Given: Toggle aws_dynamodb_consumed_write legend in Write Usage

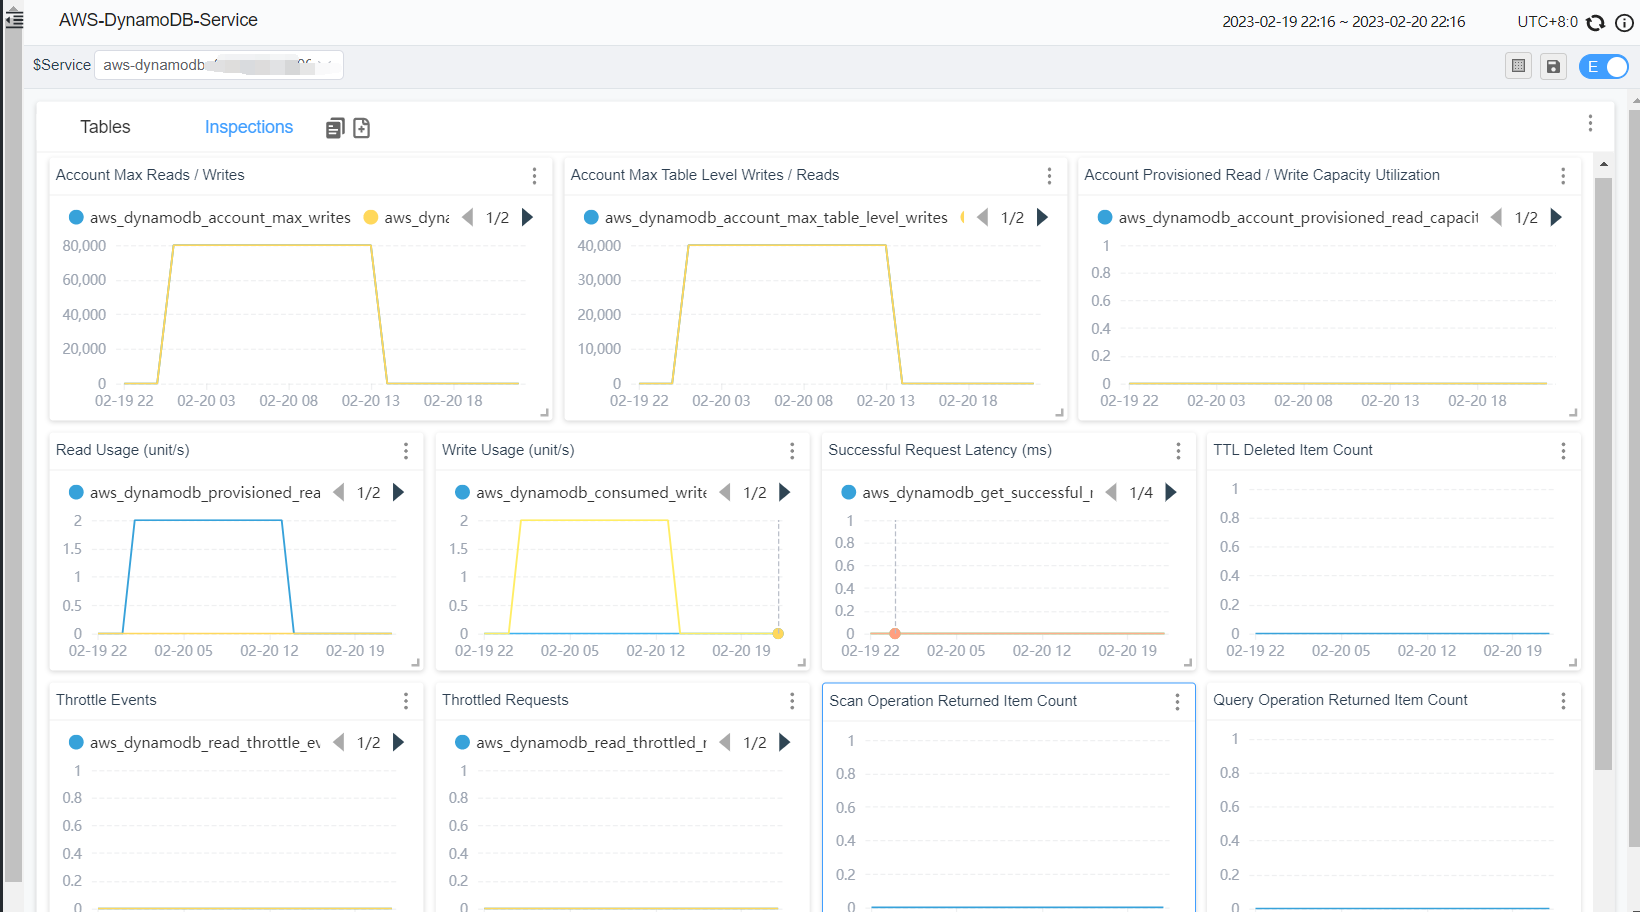Looking at the screenshot, I should click(x=580, y=493).
